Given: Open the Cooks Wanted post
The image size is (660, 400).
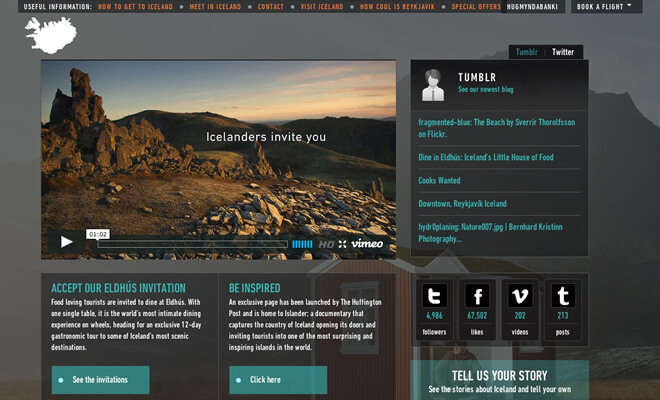Looking at the screenshot, I should (439, 181).
